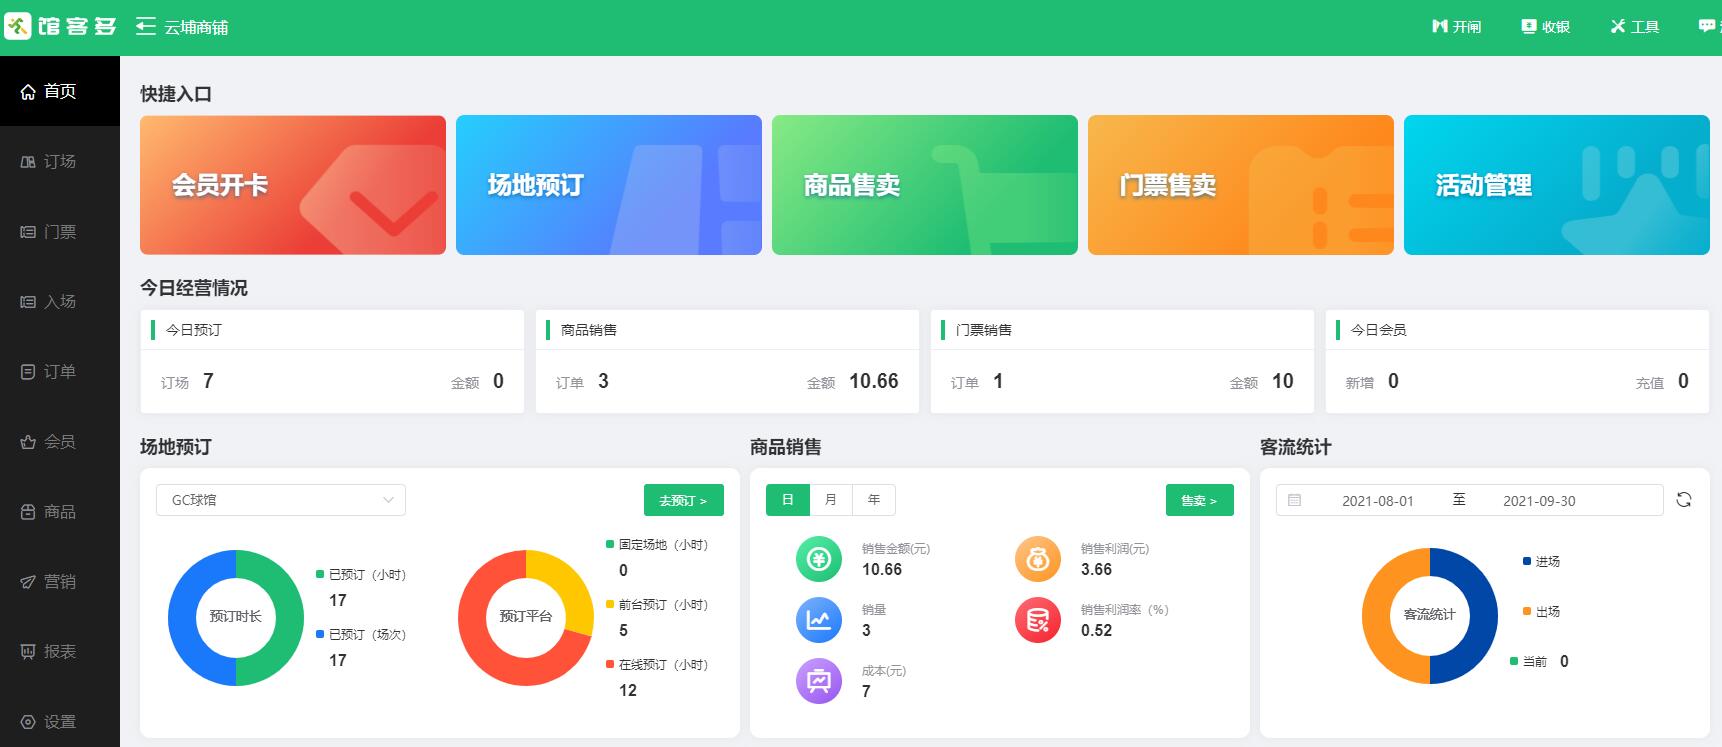Open 会员 in the sidebar
This screenshot has height=747, width=1722.
[x=60, y=441]
